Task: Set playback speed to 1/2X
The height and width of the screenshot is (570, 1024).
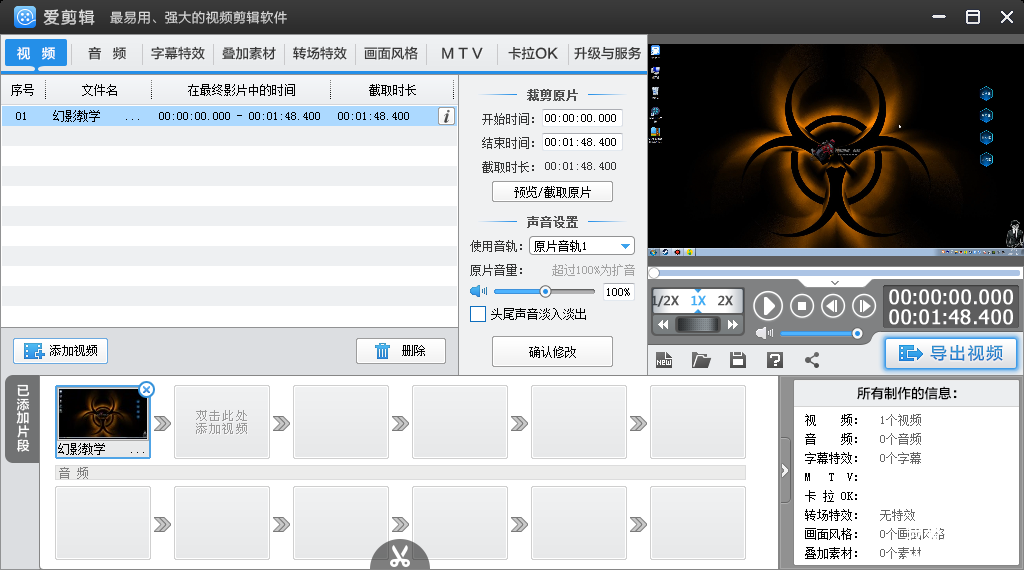Action: (665, 301)
